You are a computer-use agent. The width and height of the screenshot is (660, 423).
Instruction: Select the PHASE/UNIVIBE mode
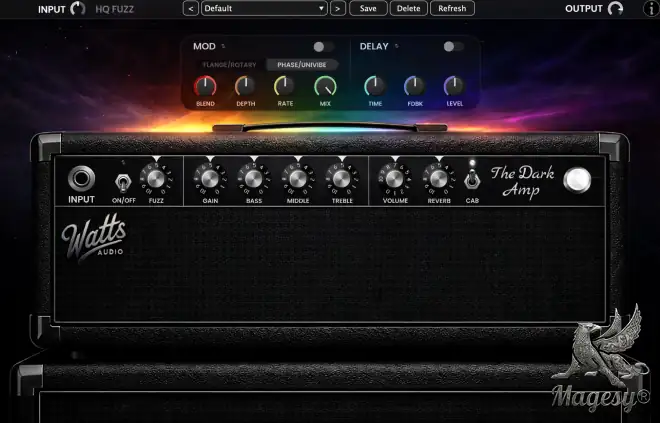[302, 65]
